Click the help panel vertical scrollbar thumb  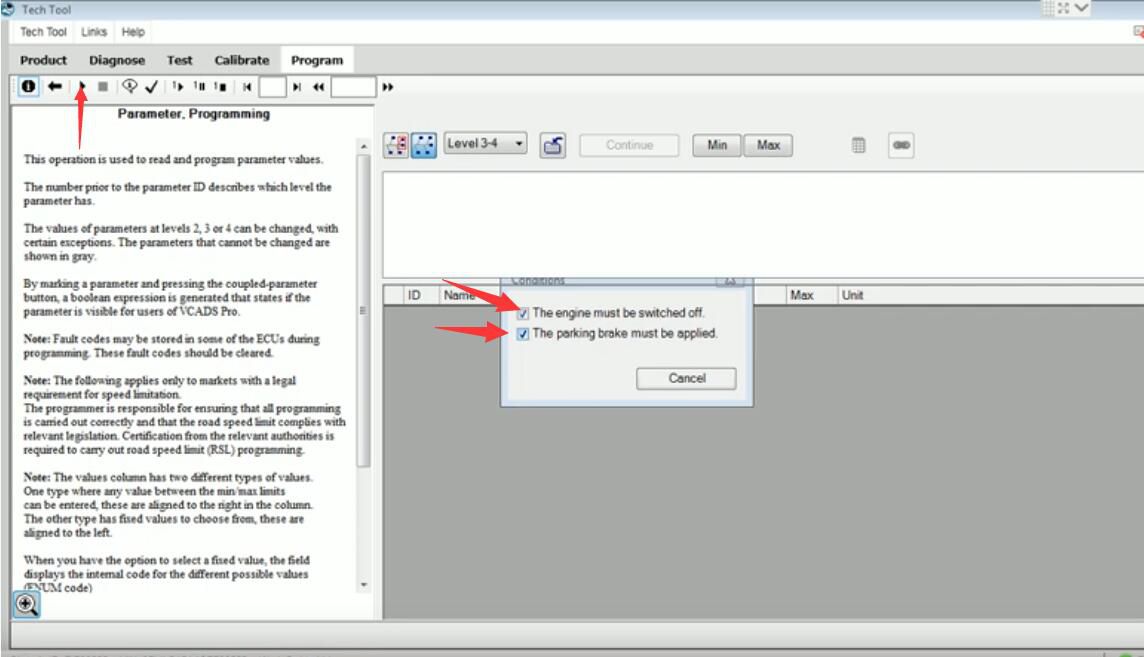363,311
